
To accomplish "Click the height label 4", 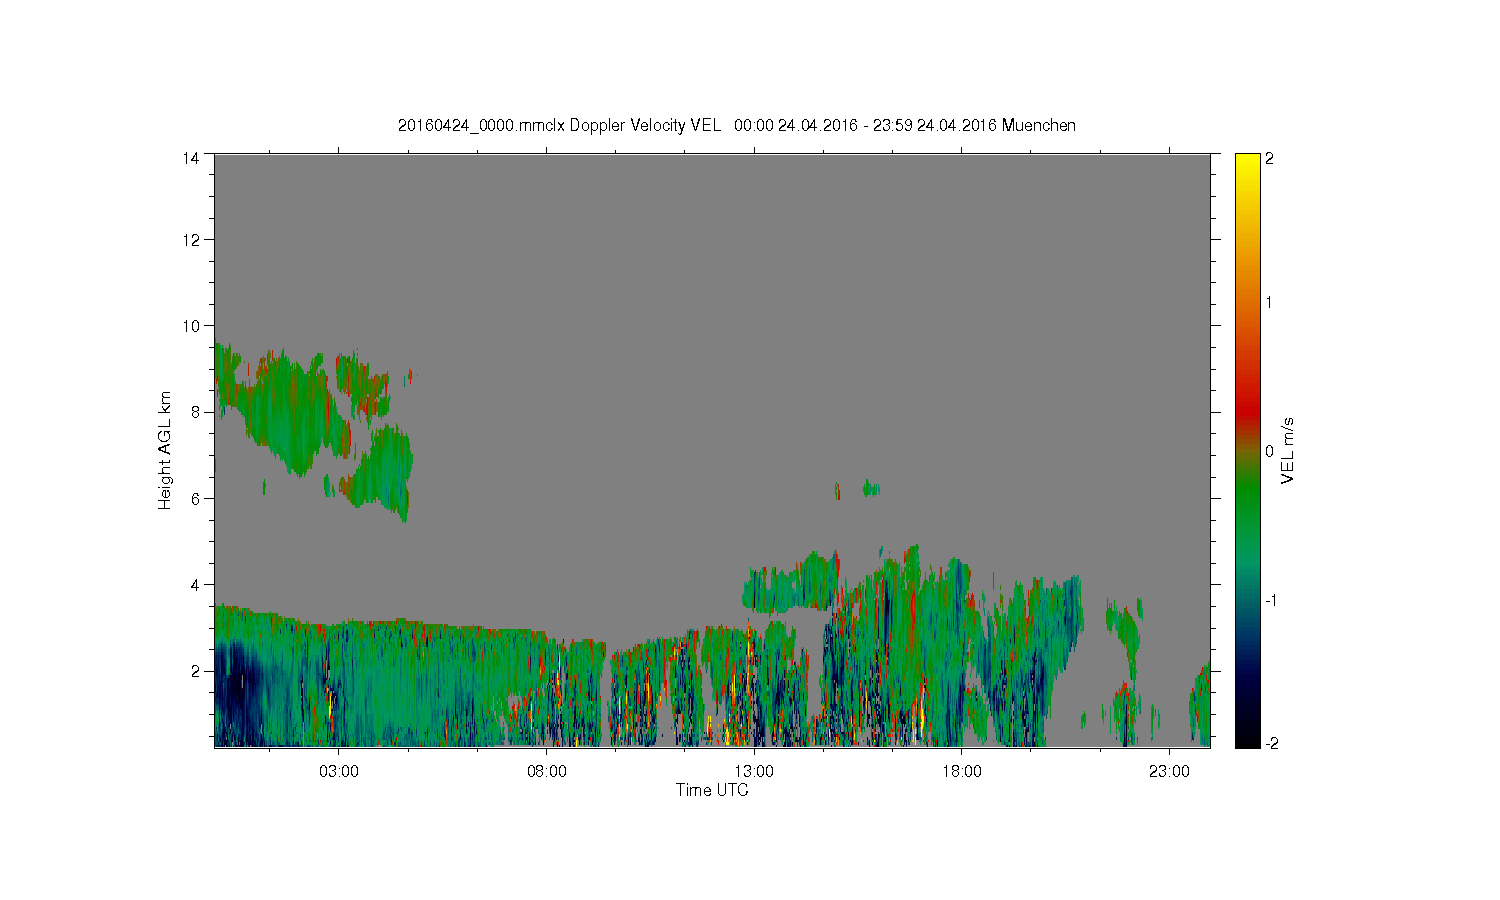I will point(195,584).
